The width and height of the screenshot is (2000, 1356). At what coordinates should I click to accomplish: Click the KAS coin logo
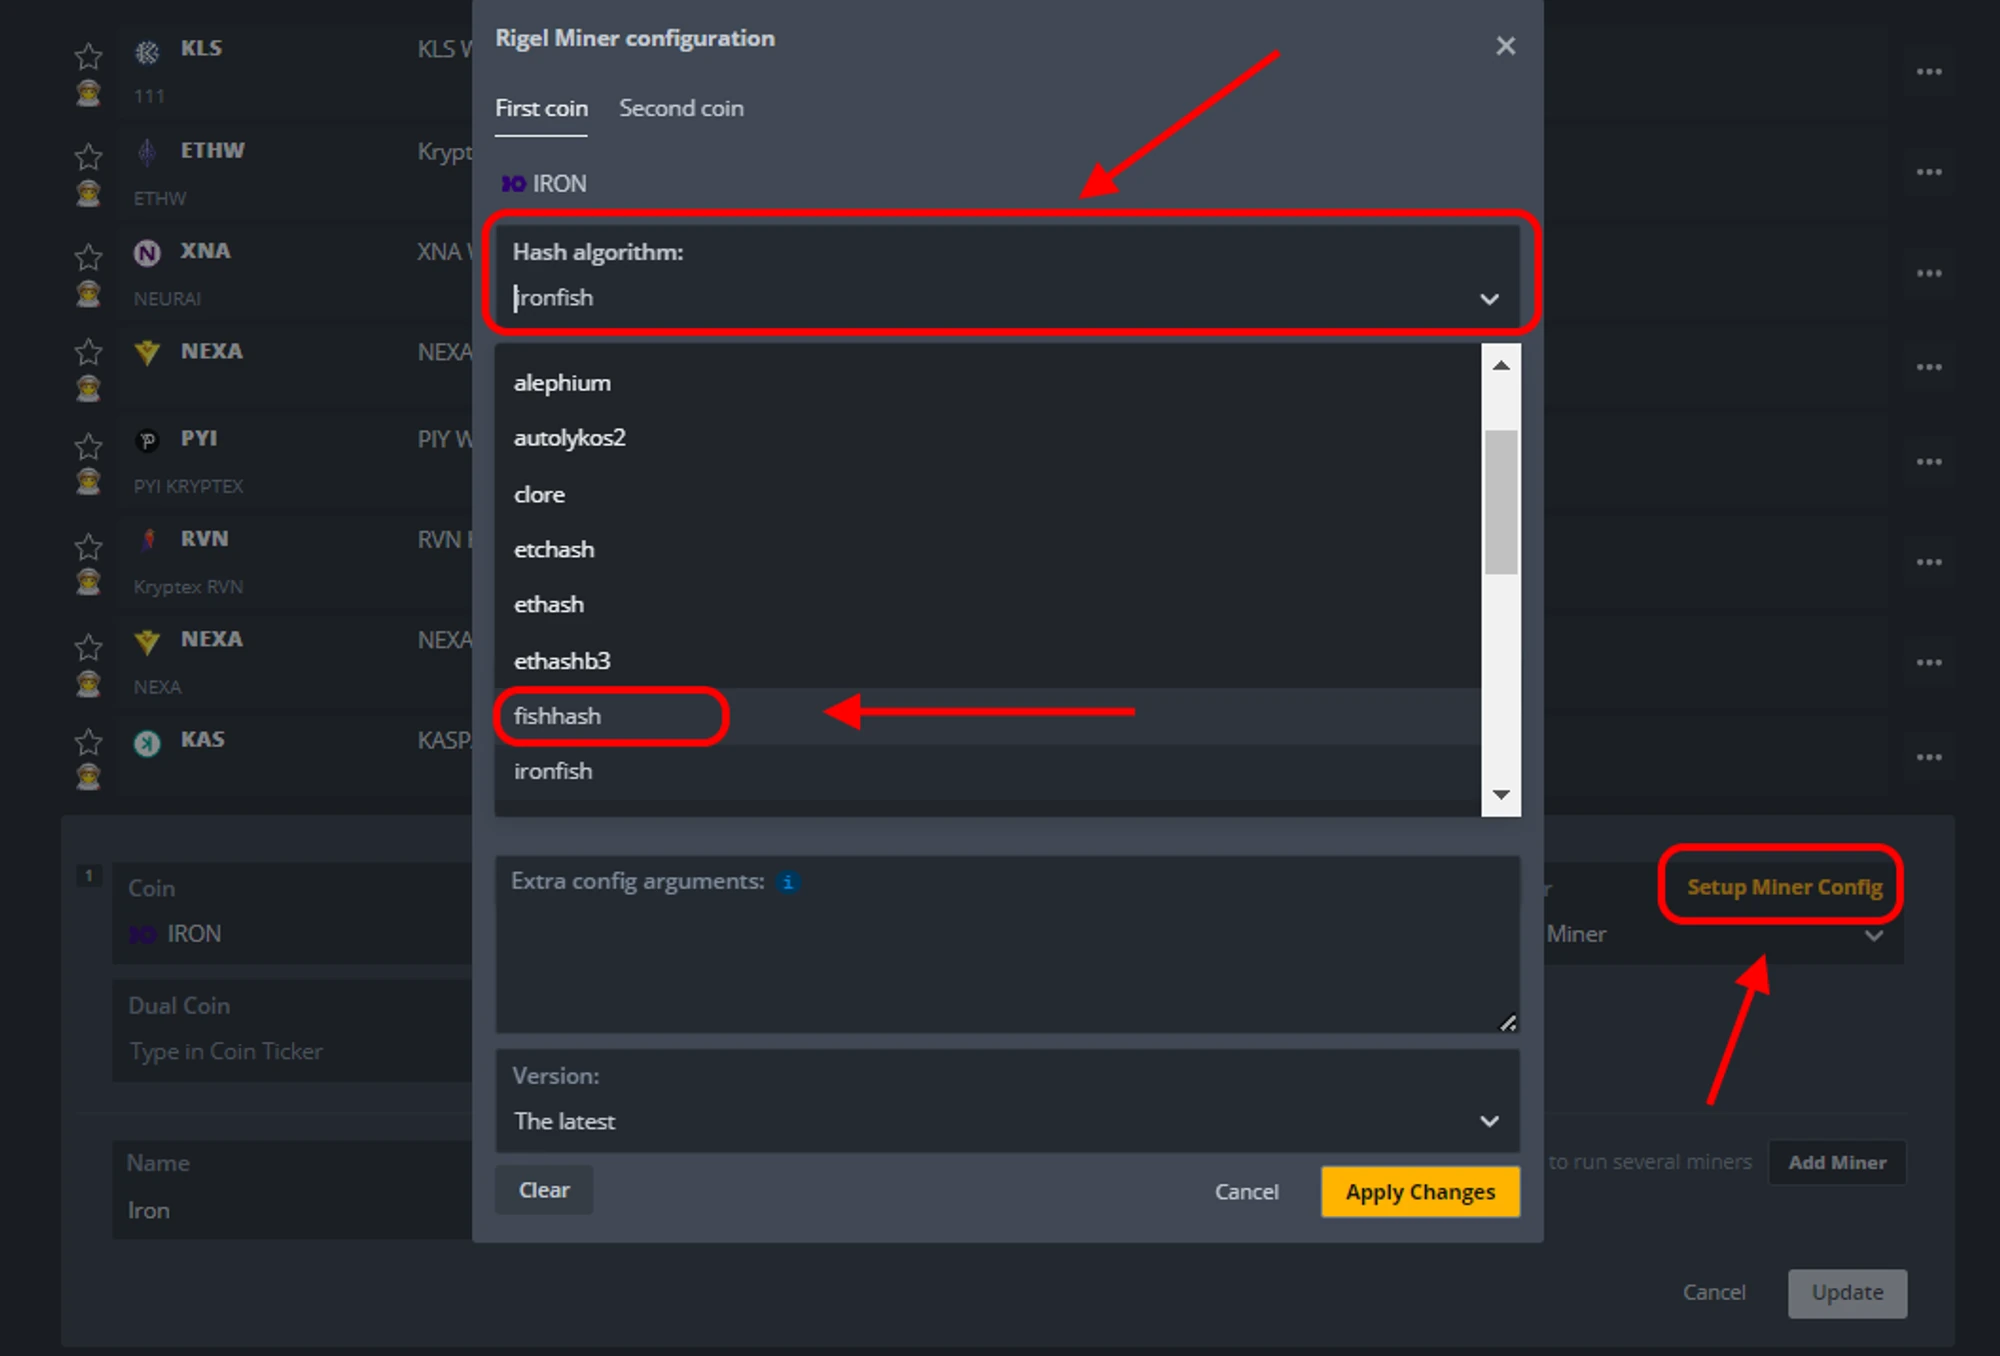(x=147, y=743)
